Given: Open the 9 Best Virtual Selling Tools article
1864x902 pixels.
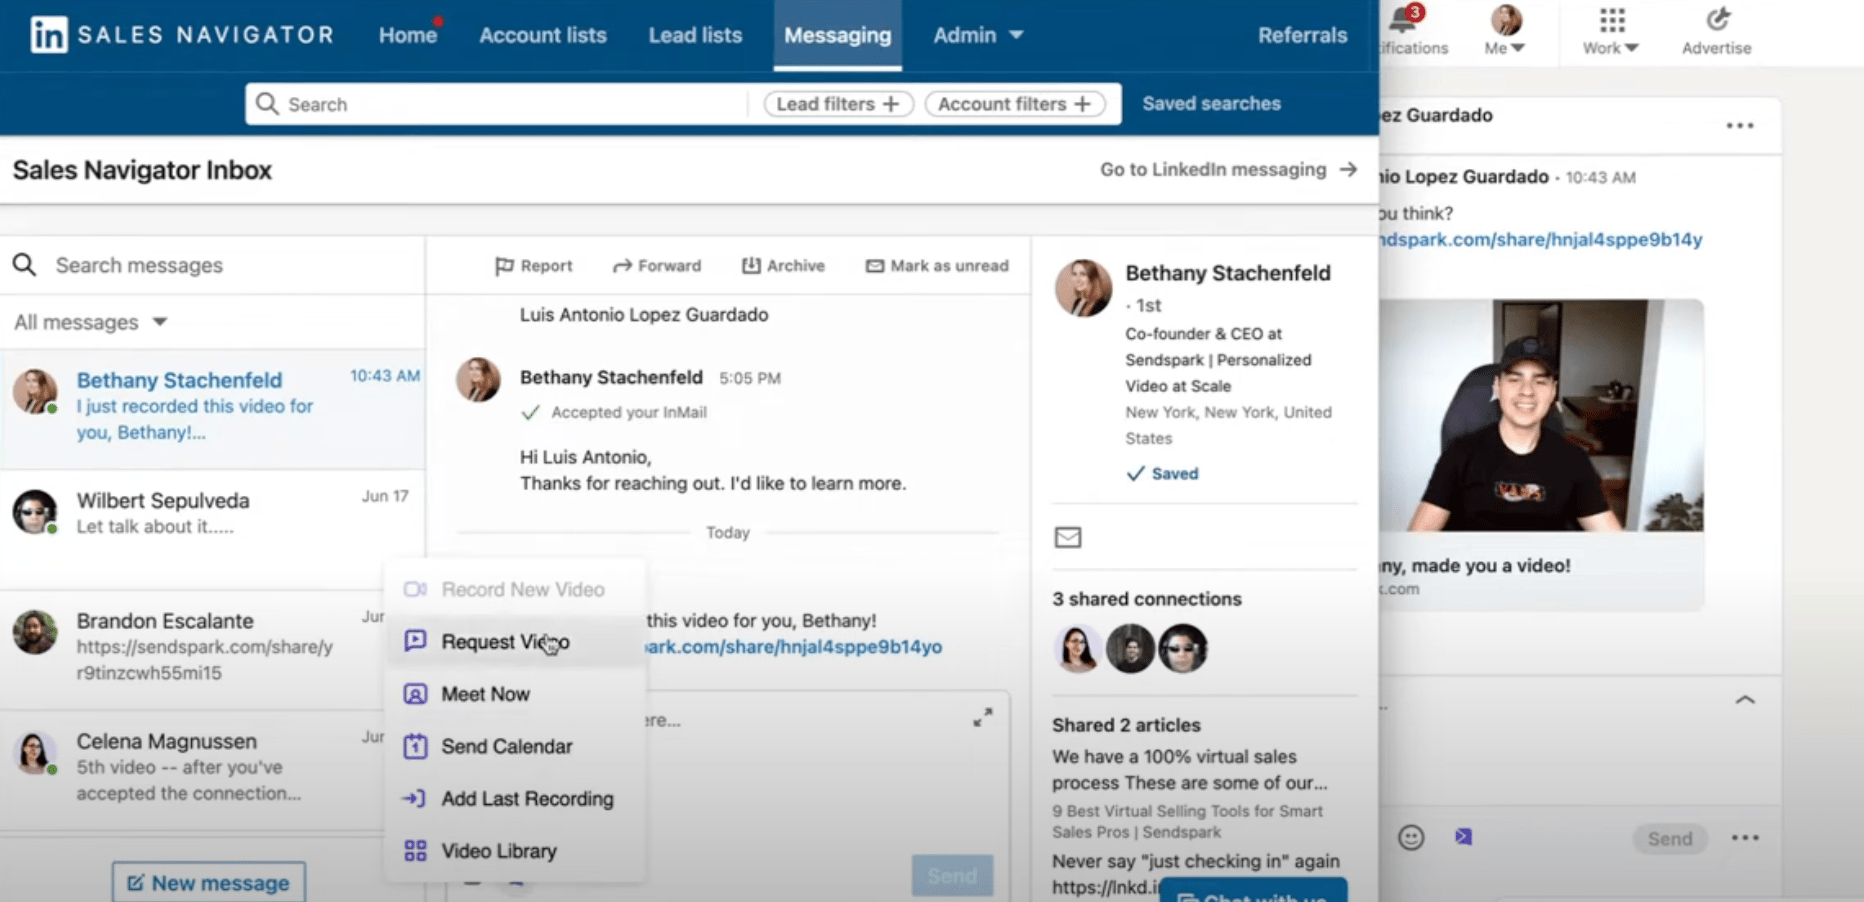Looking at the screenshot, I should point(1187,821).
